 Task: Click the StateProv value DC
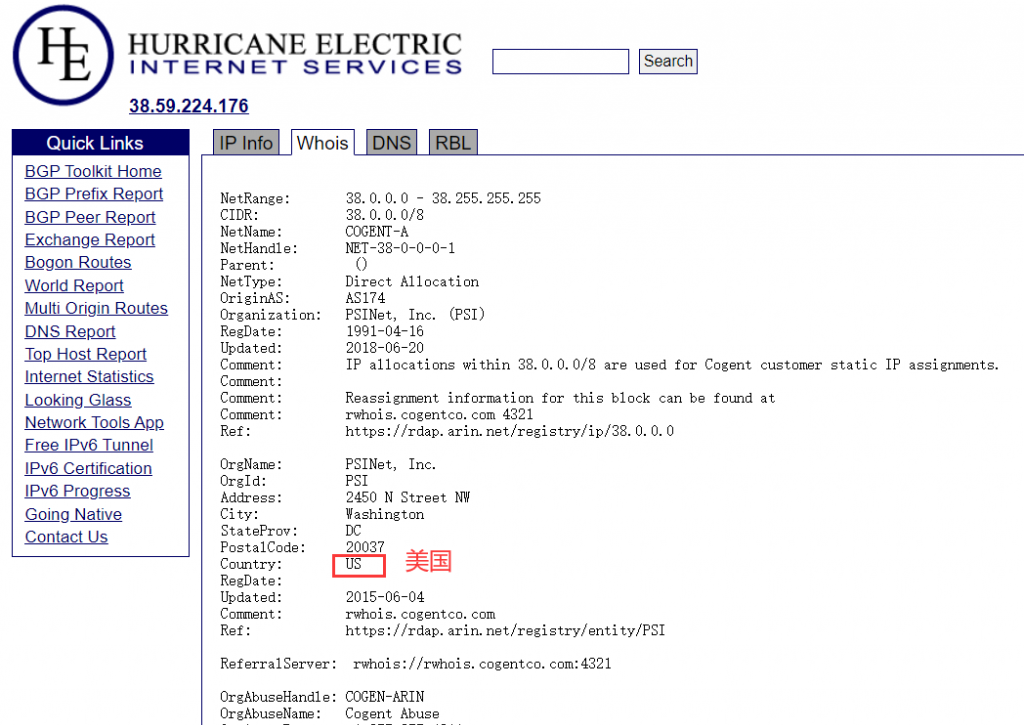coord(353,531)
